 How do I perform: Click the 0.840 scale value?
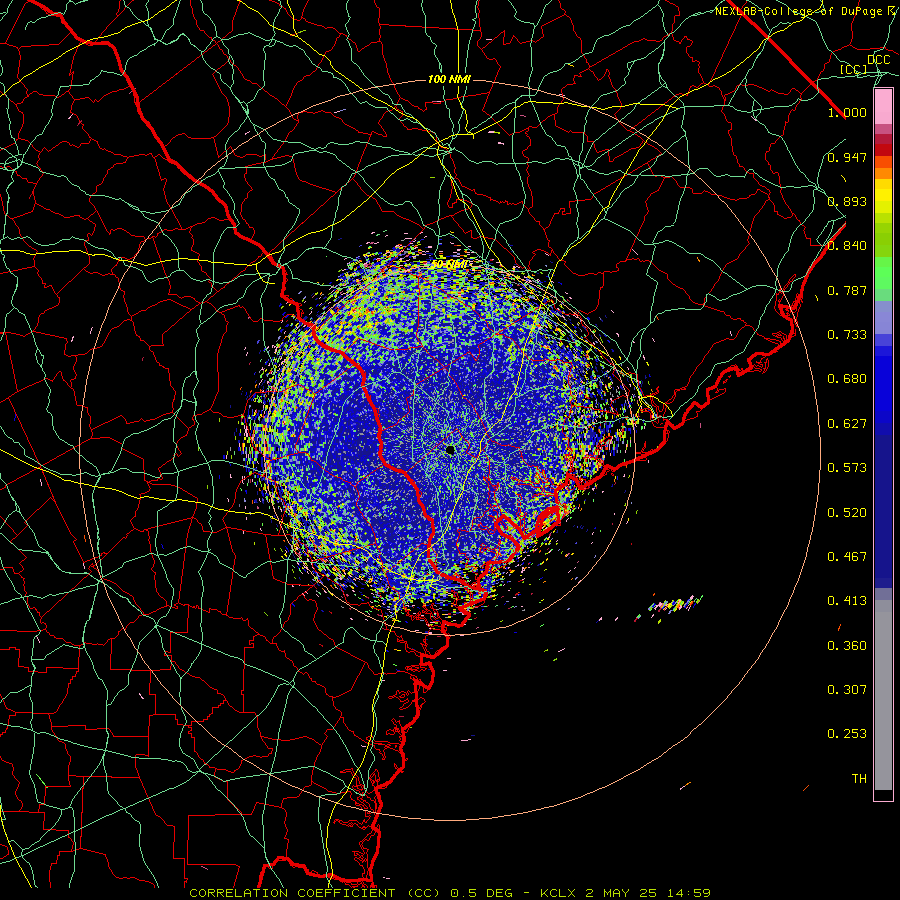pos(847,246)
